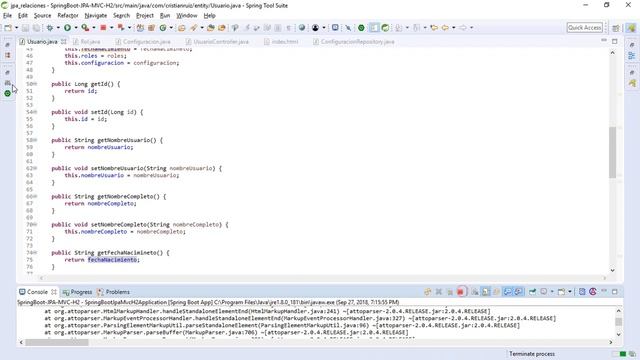Click the console horizontal scrollbar thumb
This screenshot has height=360, width=640.
coord(57,342)
